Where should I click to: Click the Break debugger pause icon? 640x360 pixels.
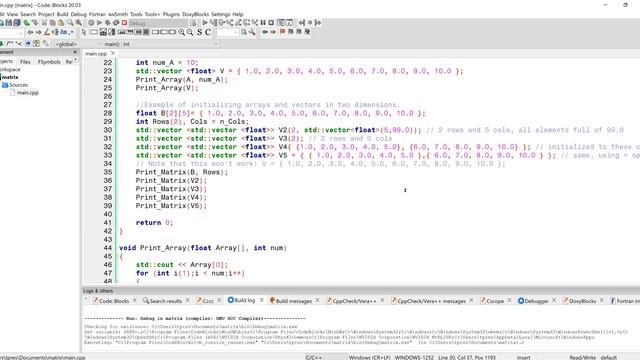tap(263, 23)
